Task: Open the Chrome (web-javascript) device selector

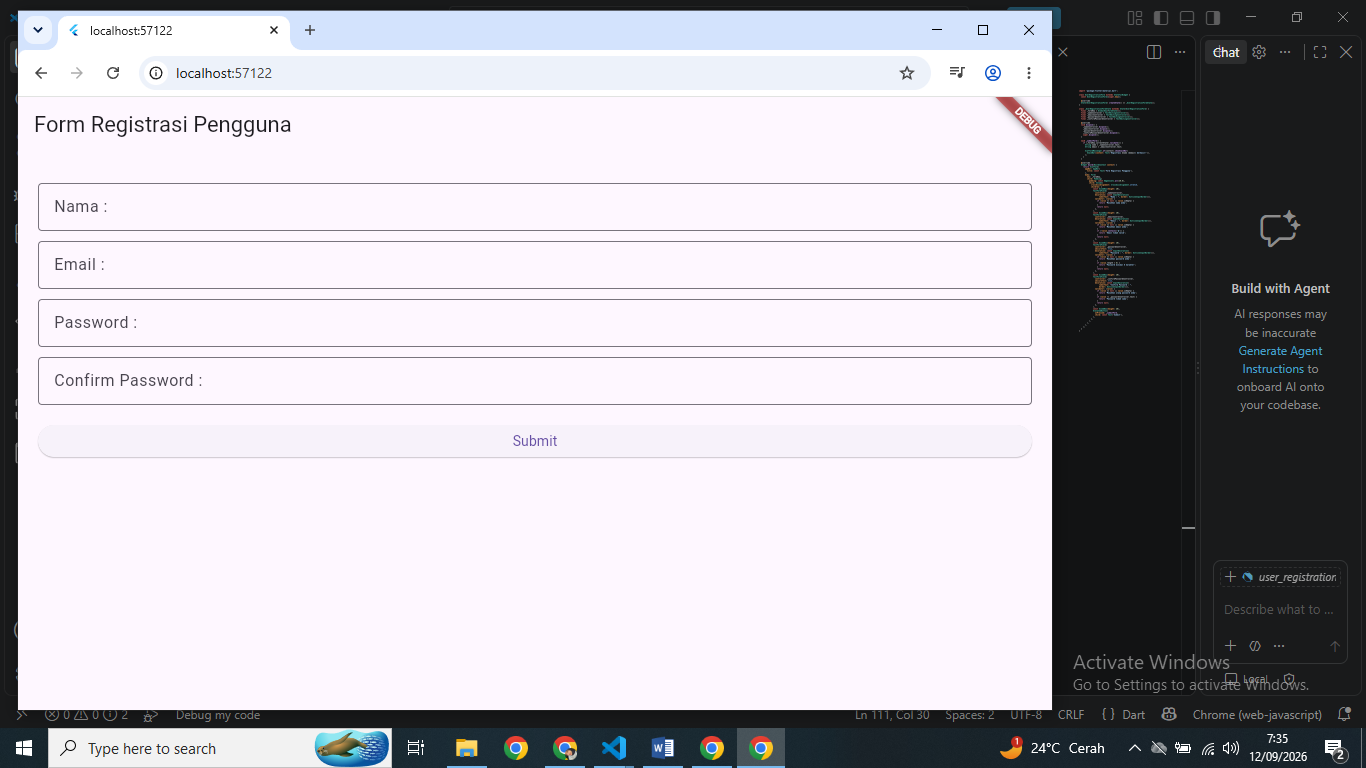Action: coord(1257,715)
